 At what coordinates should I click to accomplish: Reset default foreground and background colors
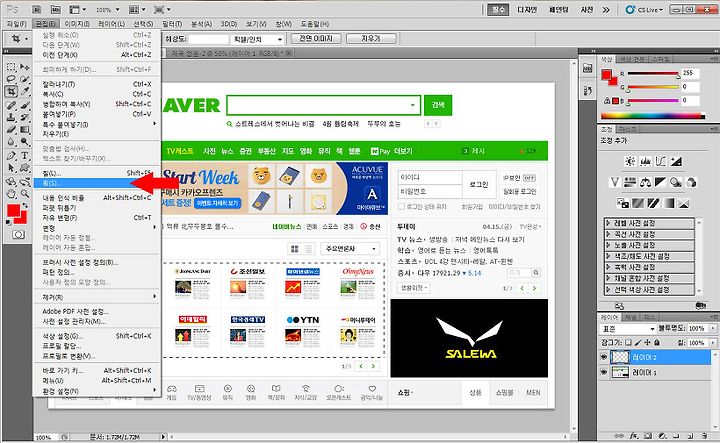coord(9,223)
